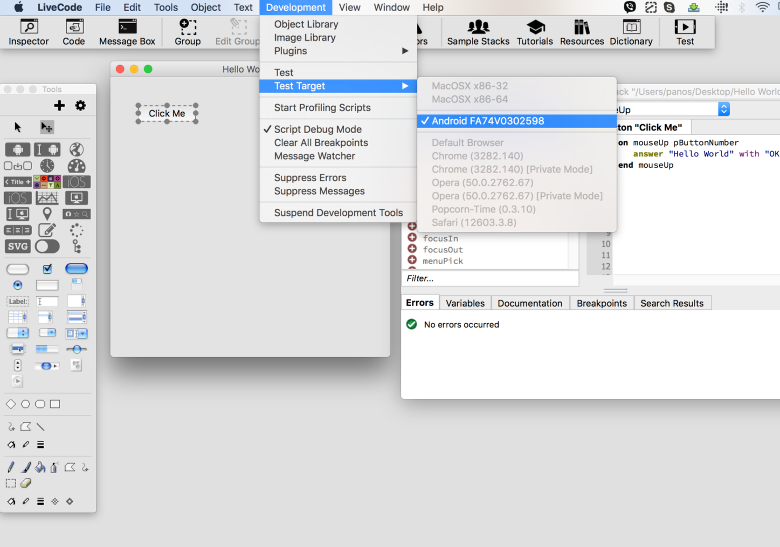780x547 pixels.
Task: Select the straight line graphic tool
Action: coord(40,427)
